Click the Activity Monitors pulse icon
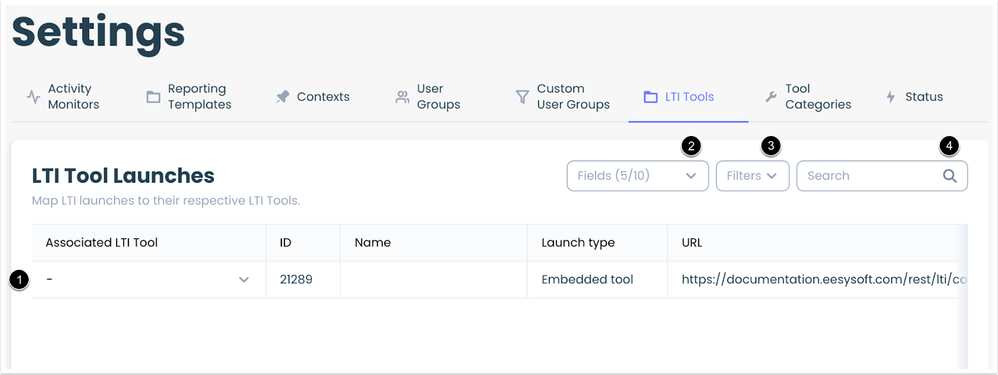The width and height of the screenshot is (998, 375). tap(33, 97)
